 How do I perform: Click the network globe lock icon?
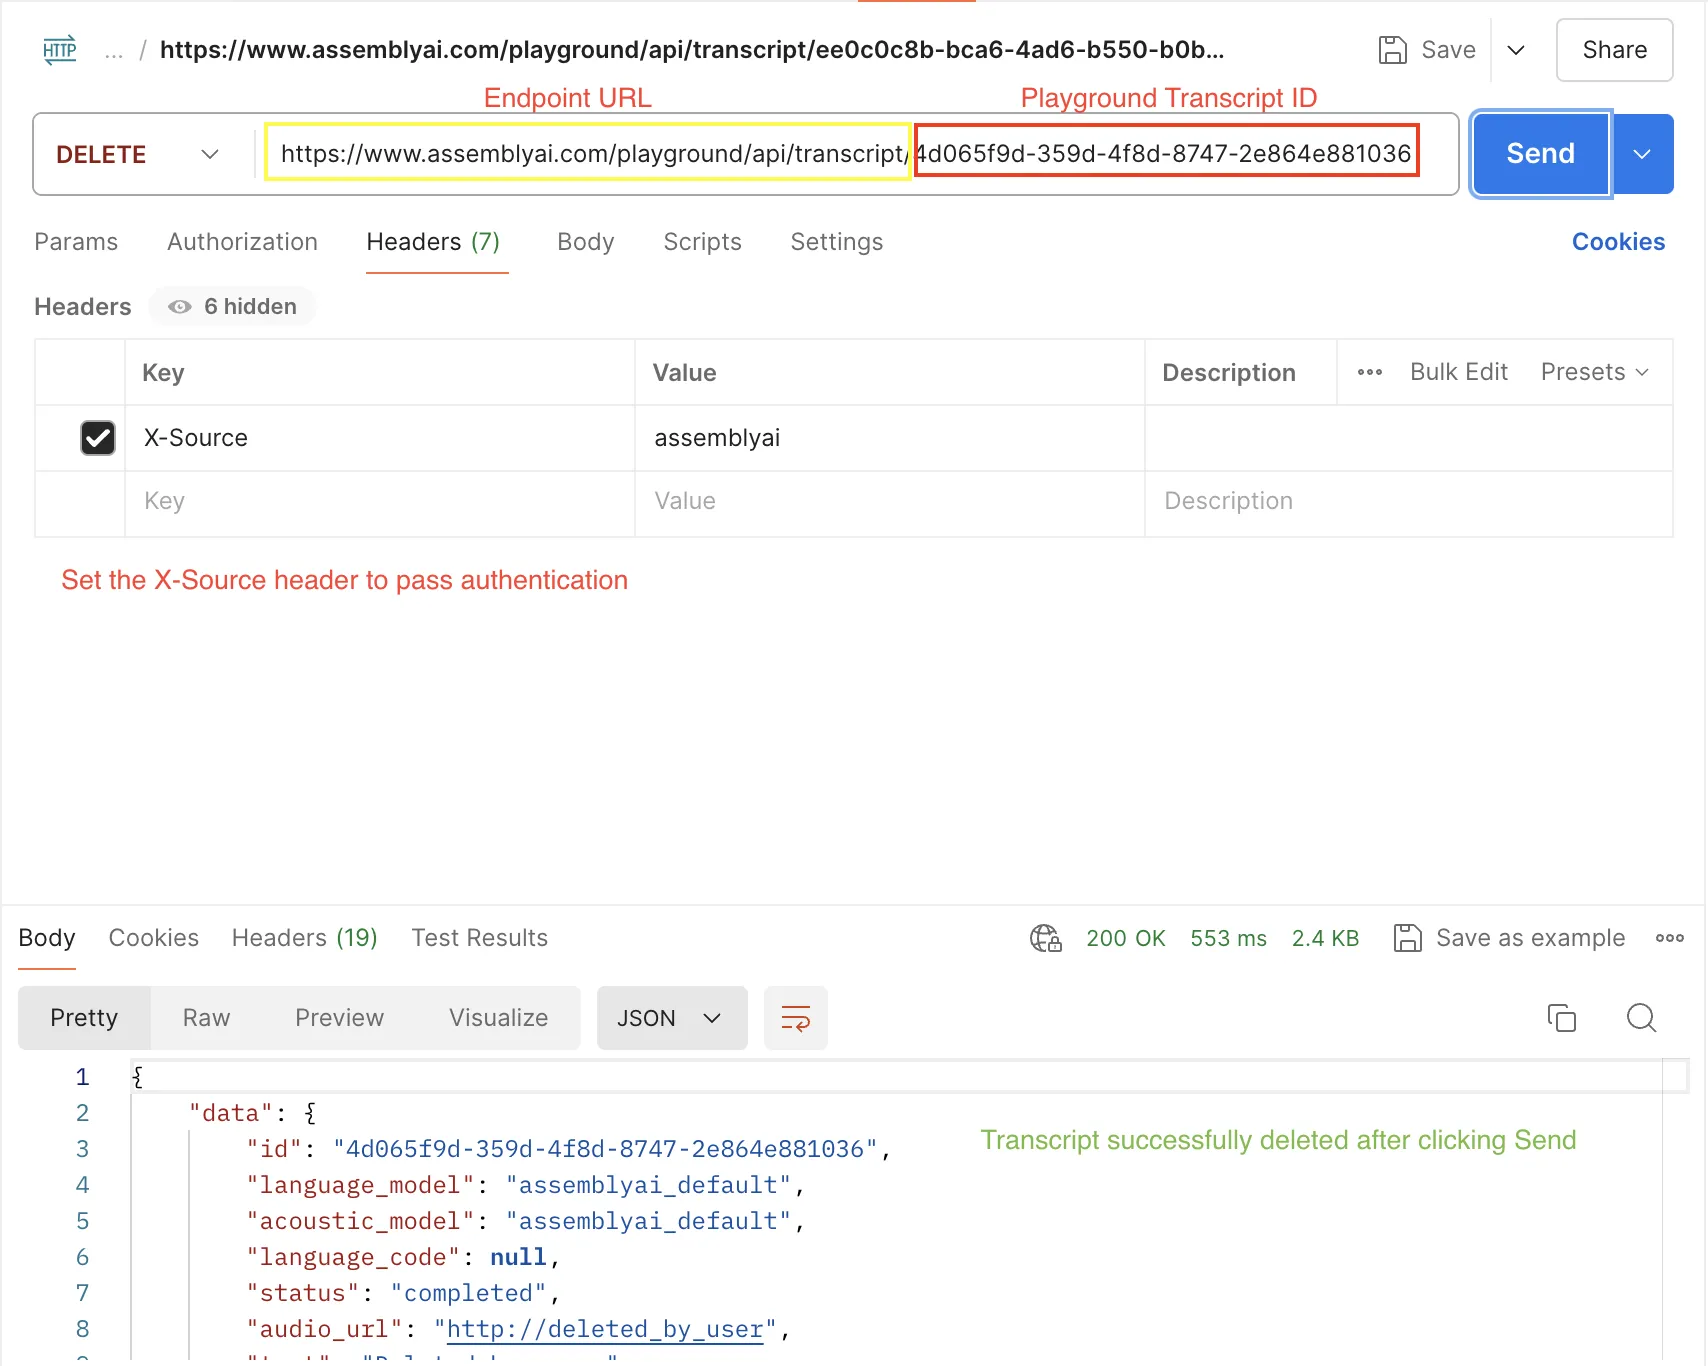pyautogui.click(x=1045, y=938)
